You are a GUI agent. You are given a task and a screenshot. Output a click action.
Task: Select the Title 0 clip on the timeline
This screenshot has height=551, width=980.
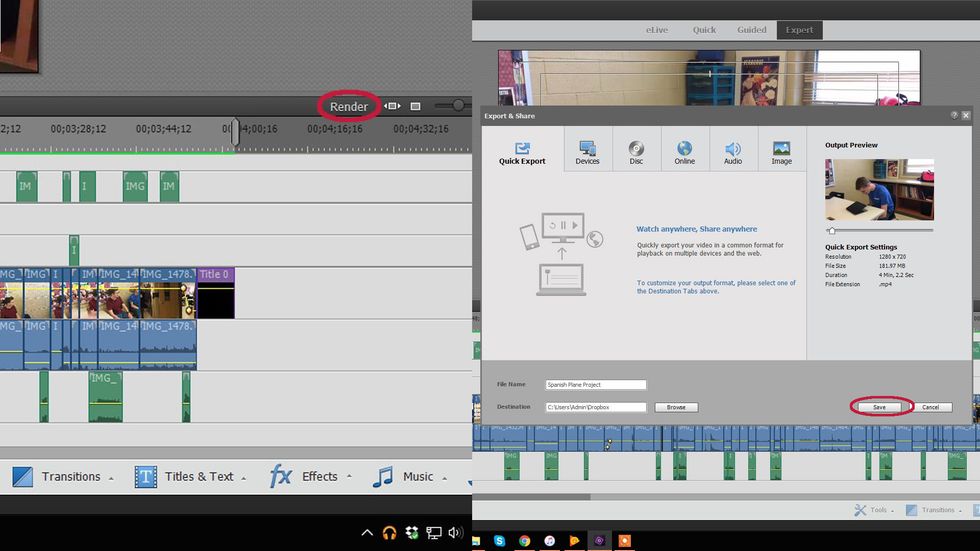tap(215, 293)
